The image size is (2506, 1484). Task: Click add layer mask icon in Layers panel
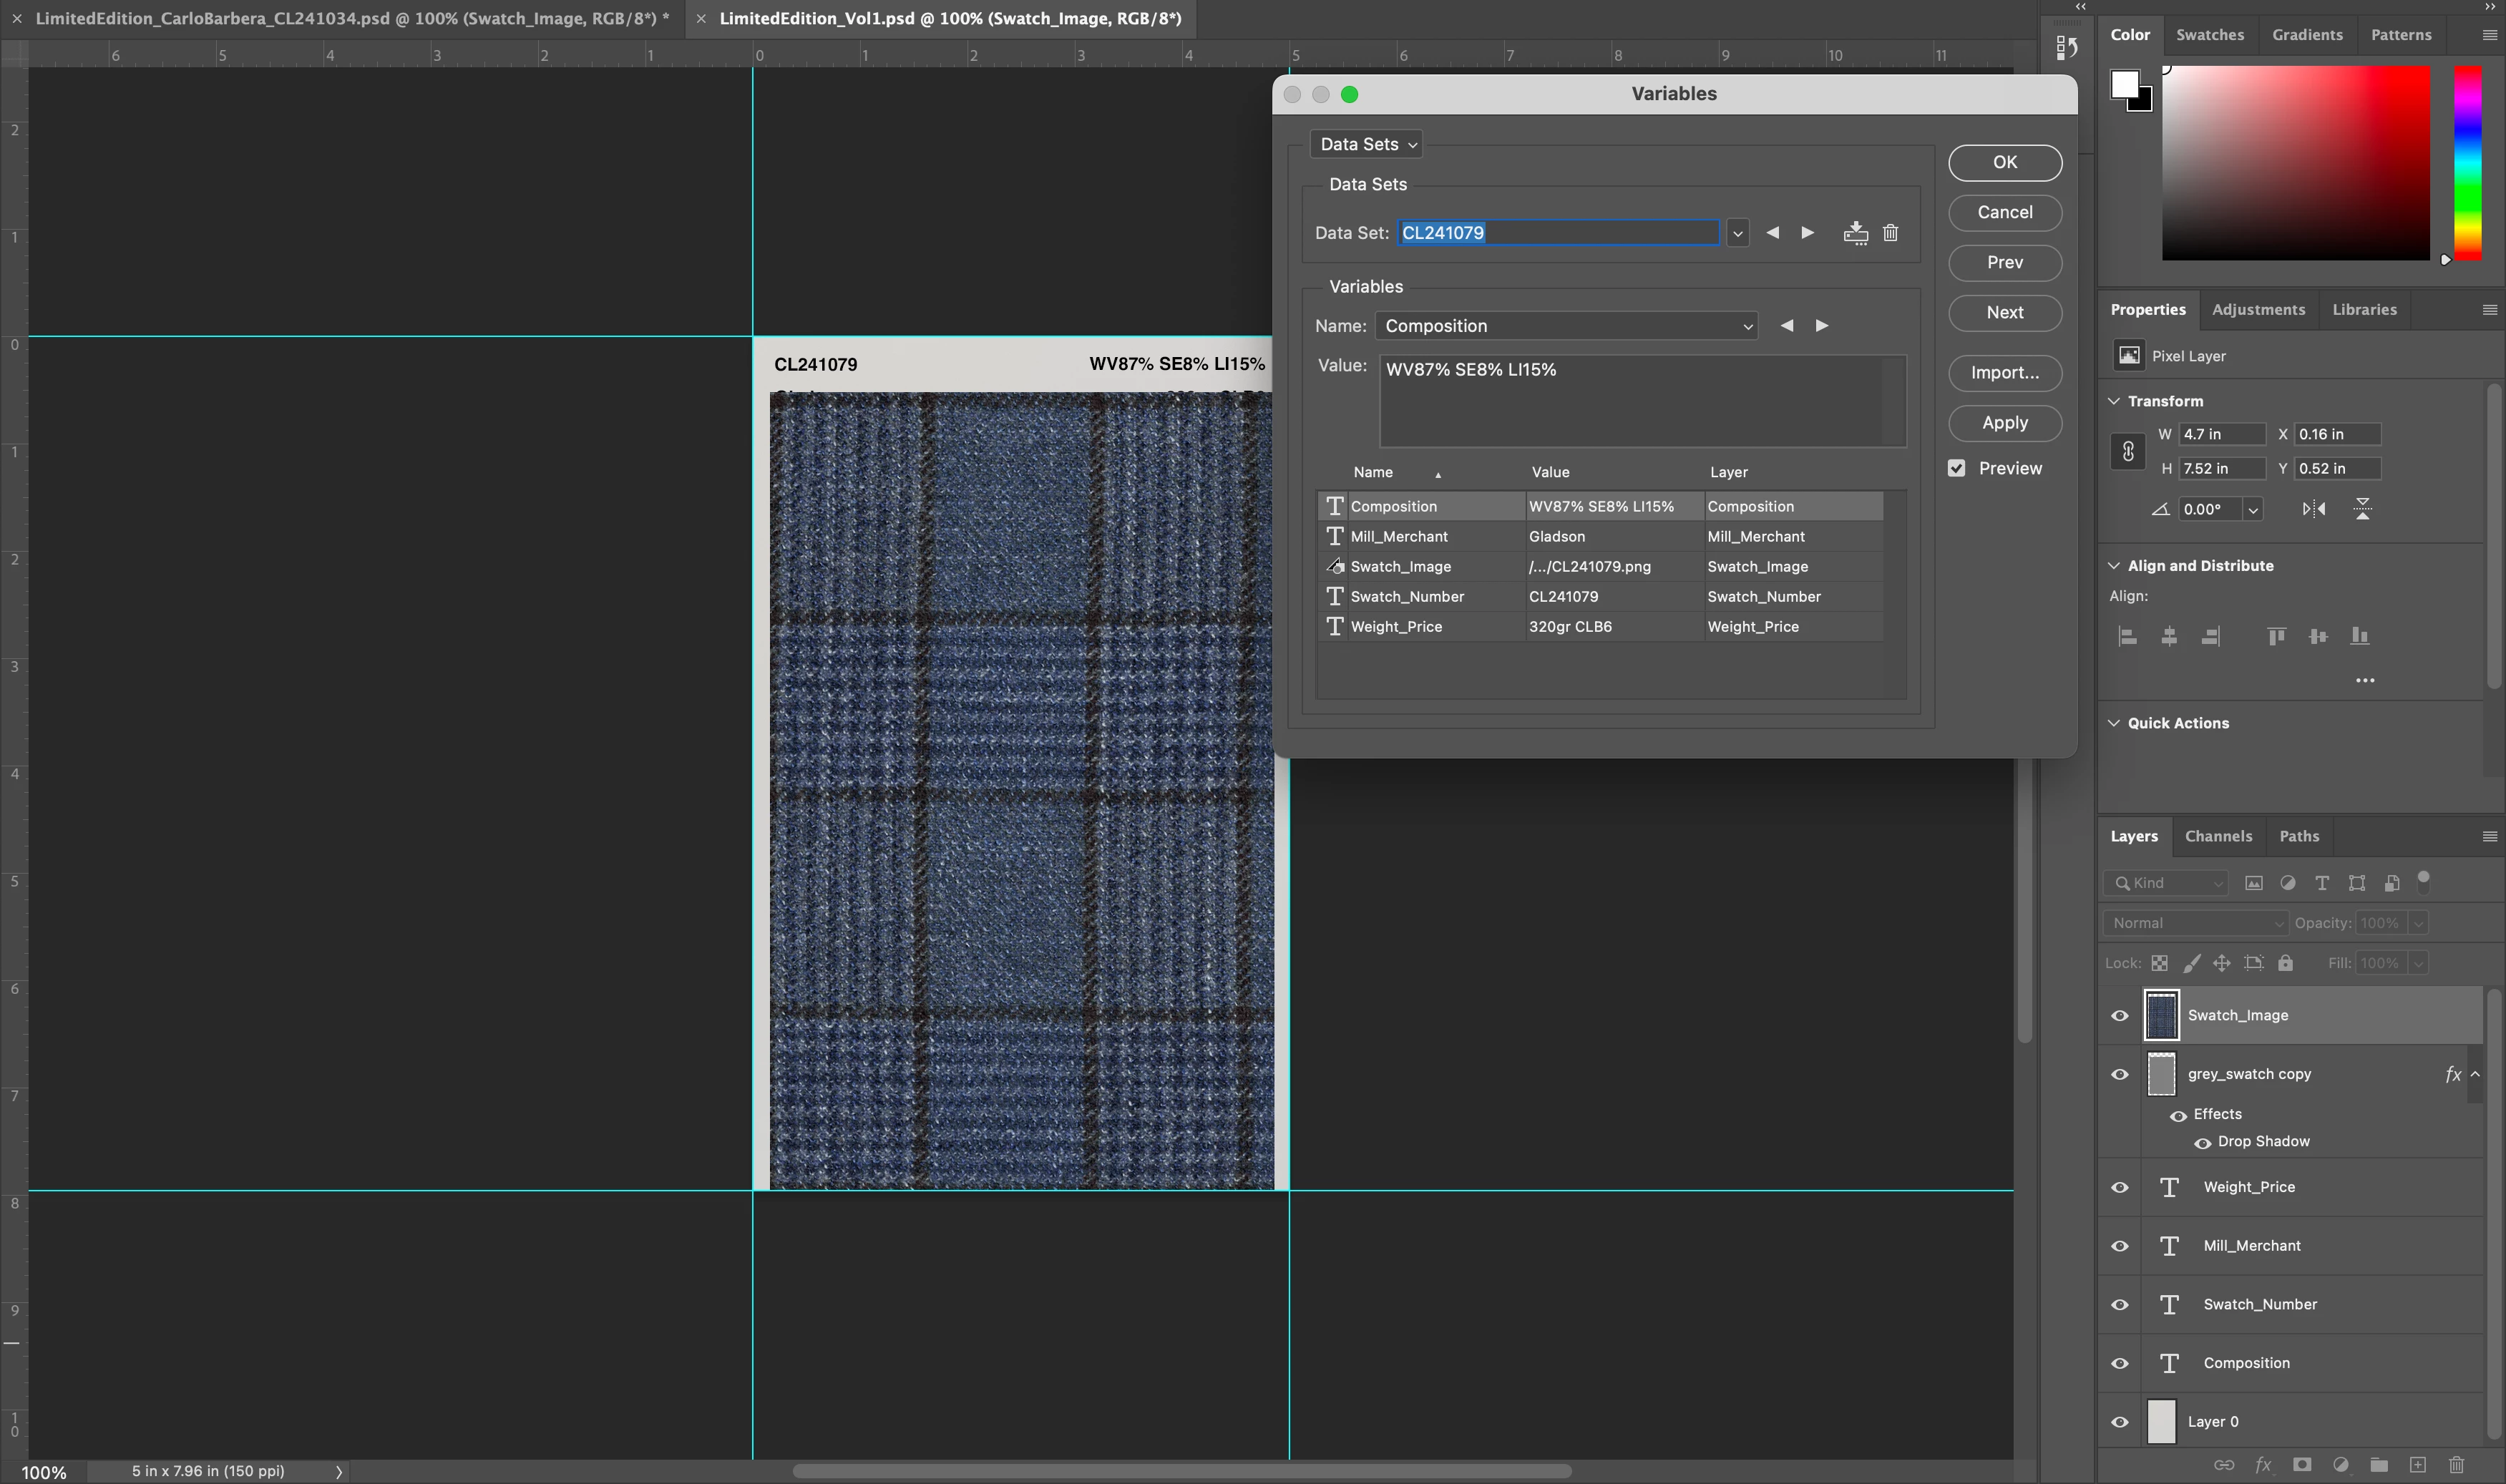[x=2301, y=1464]
